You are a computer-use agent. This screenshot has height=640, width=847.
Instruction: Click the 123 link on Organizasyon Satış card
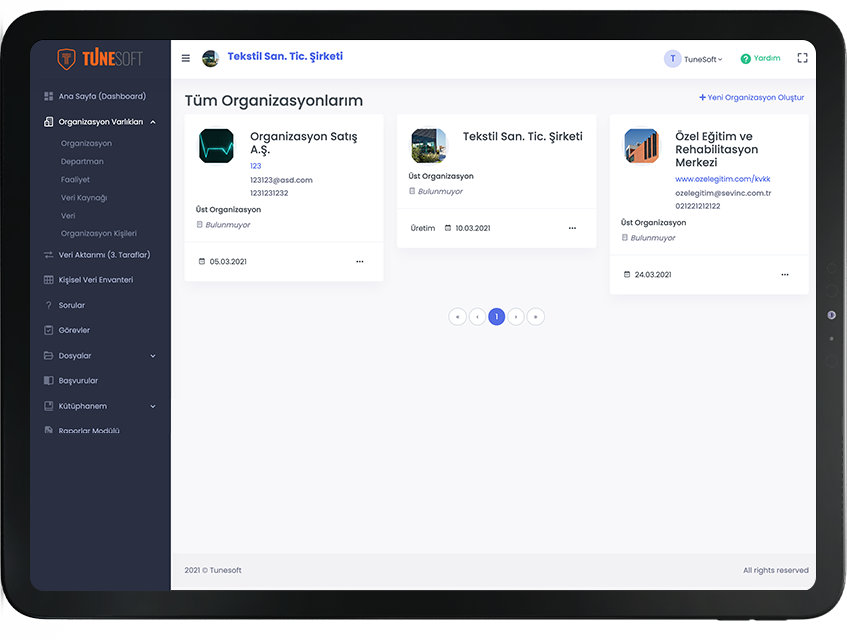(x=256, y=166)
